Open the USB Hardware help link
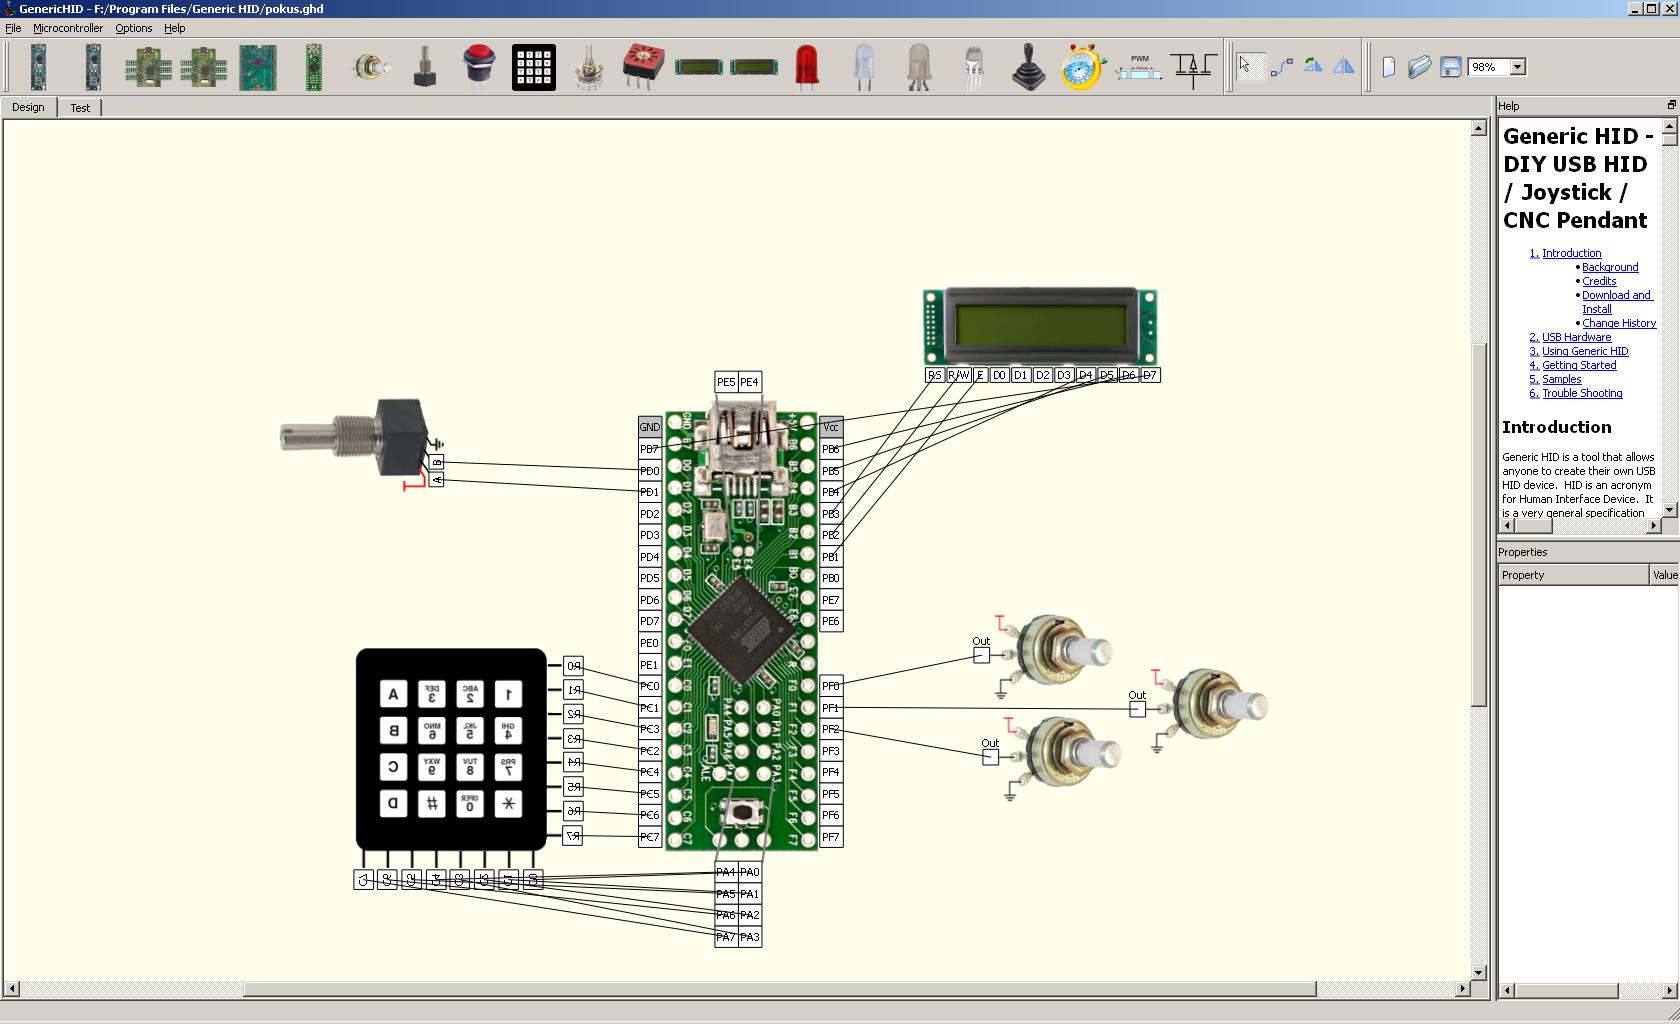1680x1024 pixels. click(1576, 337)
